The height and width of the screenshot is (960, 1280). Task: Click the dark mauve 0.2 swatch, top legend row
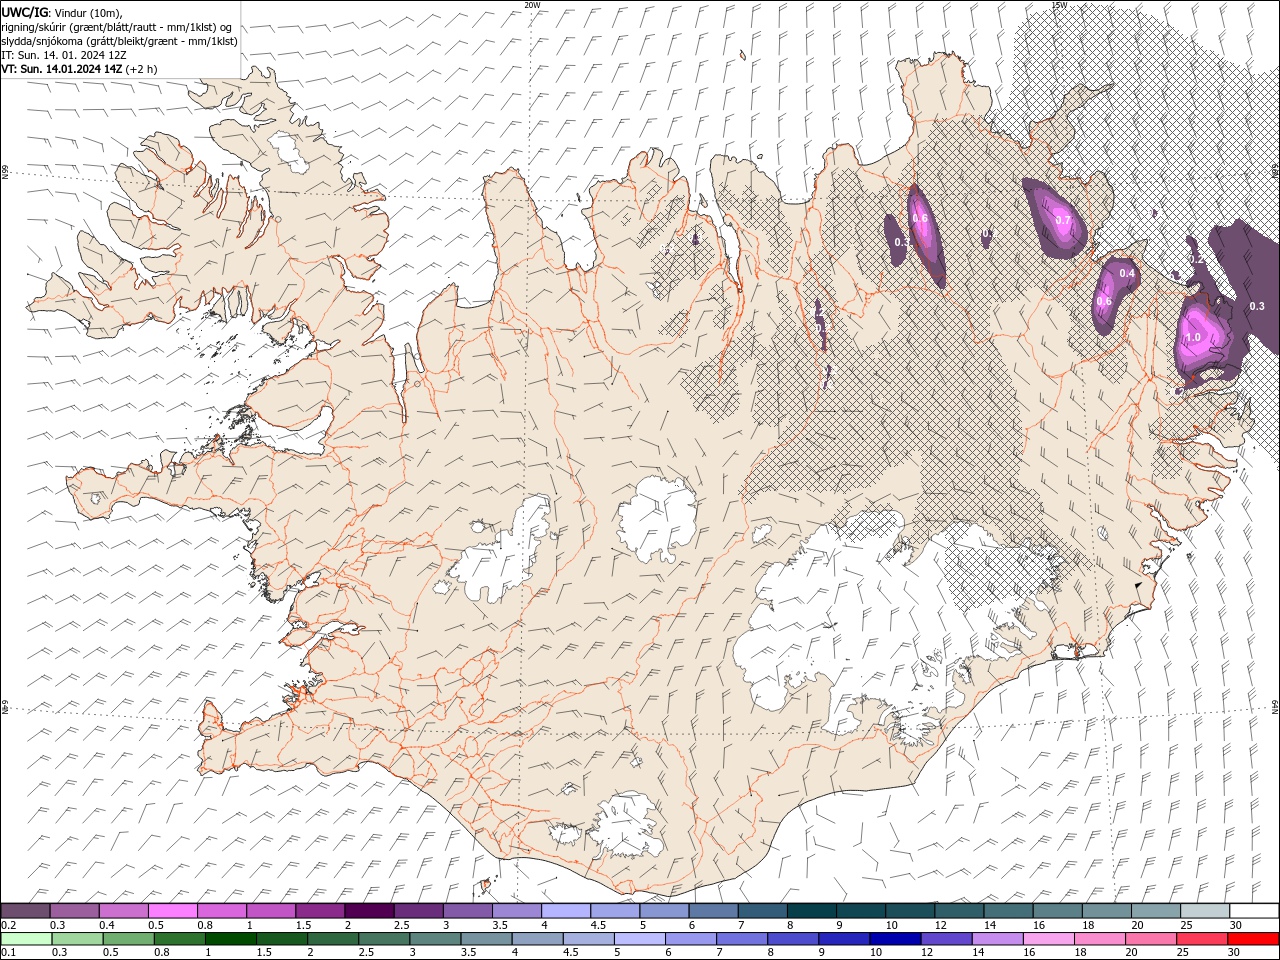point(25,911)
